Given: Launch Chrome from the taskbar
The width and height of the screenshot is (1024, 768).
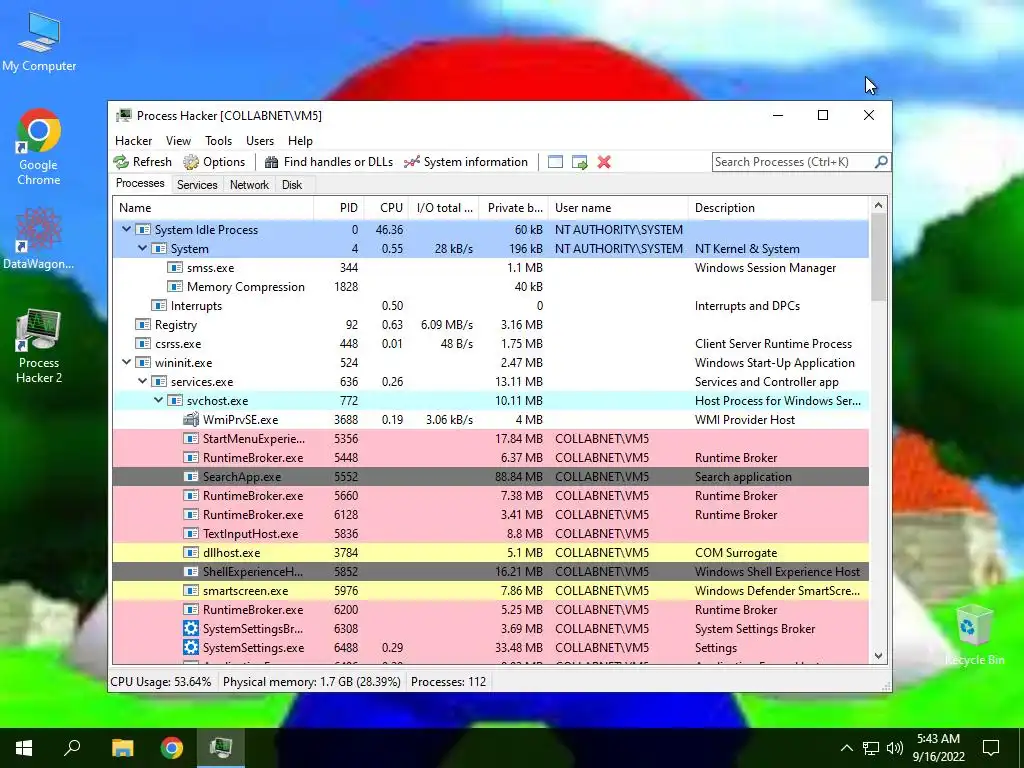Looking at the screenshot, I should 172,748.
